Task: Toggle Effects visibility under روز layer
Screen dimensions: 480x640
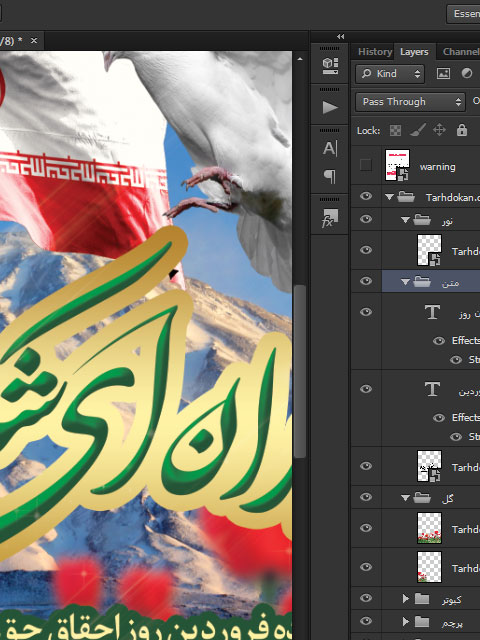Action: pos(439,340)
